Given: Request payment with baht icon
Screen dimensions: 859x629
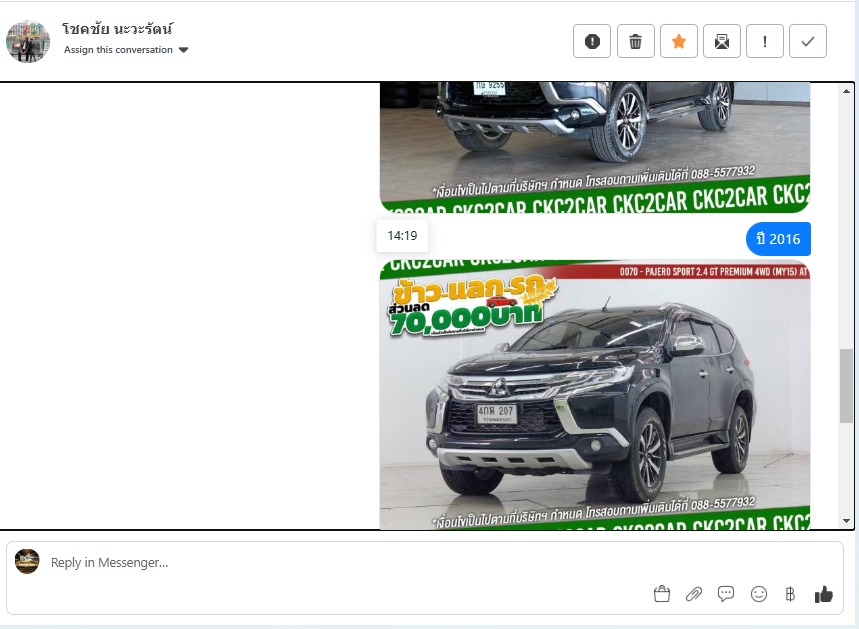Looking at the screenshot, I should 790,594.
